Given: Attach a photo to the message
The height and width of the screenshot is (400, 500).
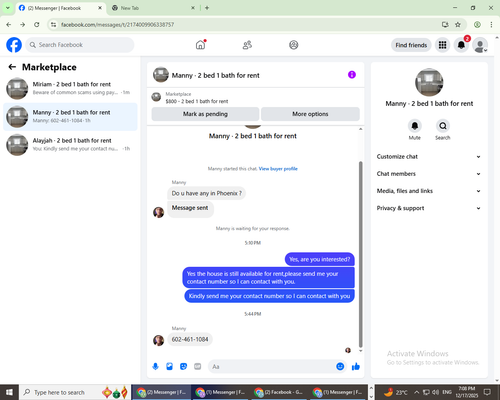Looking at the screenshot, I should pyautogui.click(x=169, y=367).
